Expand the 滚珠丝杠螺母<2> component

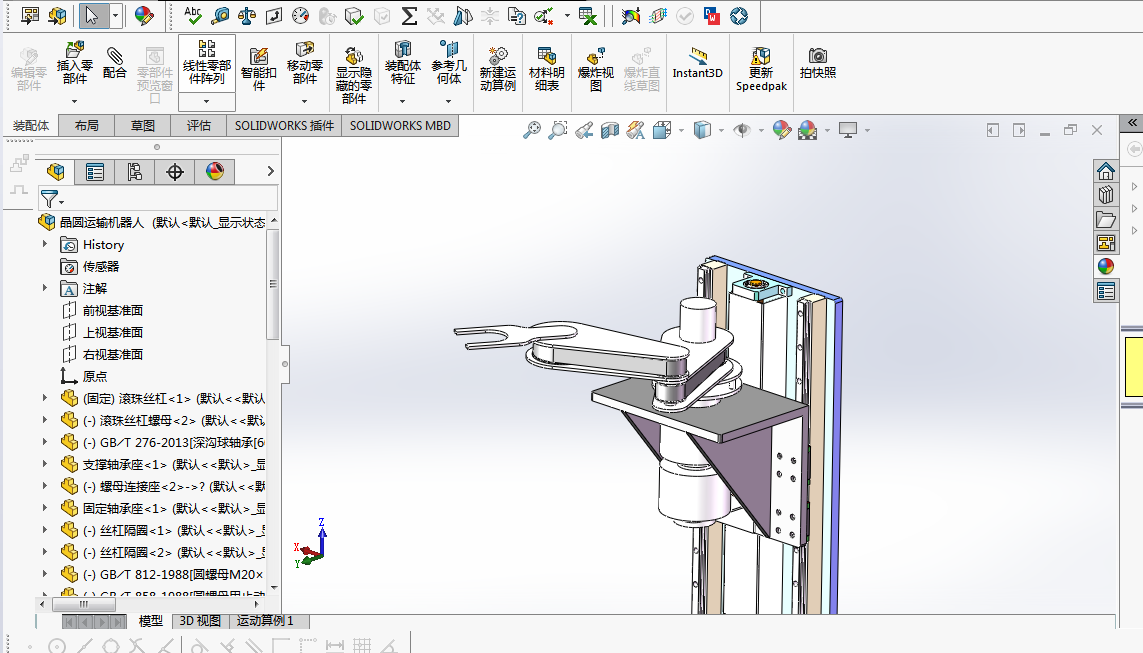44,420
